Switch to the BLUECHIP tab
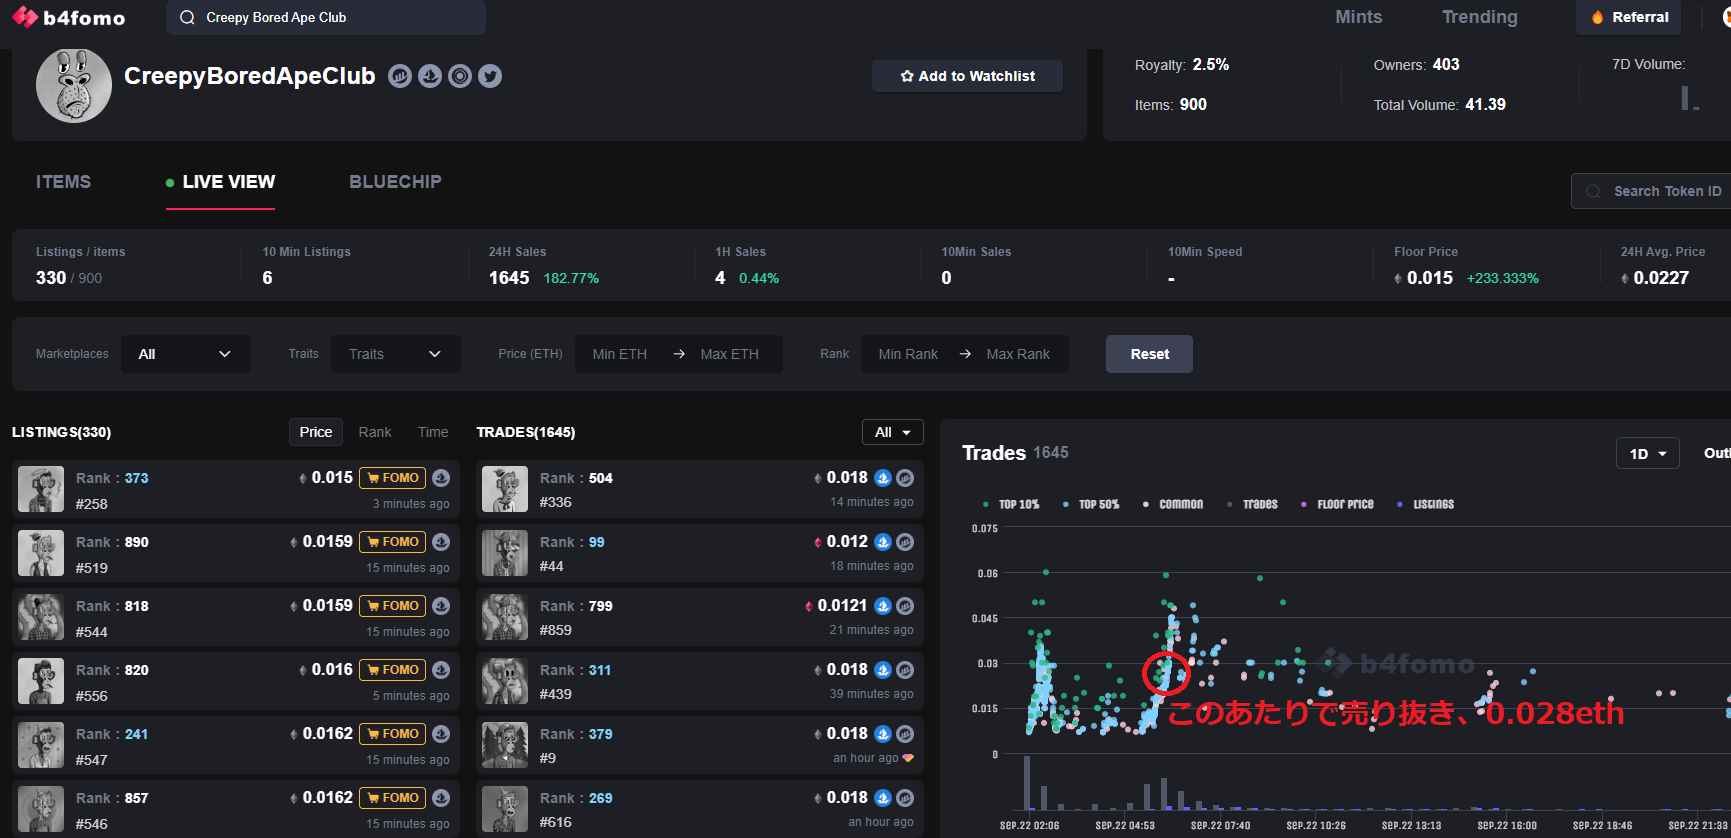Viewport: 1731px width, 838px height. point(395,182)
